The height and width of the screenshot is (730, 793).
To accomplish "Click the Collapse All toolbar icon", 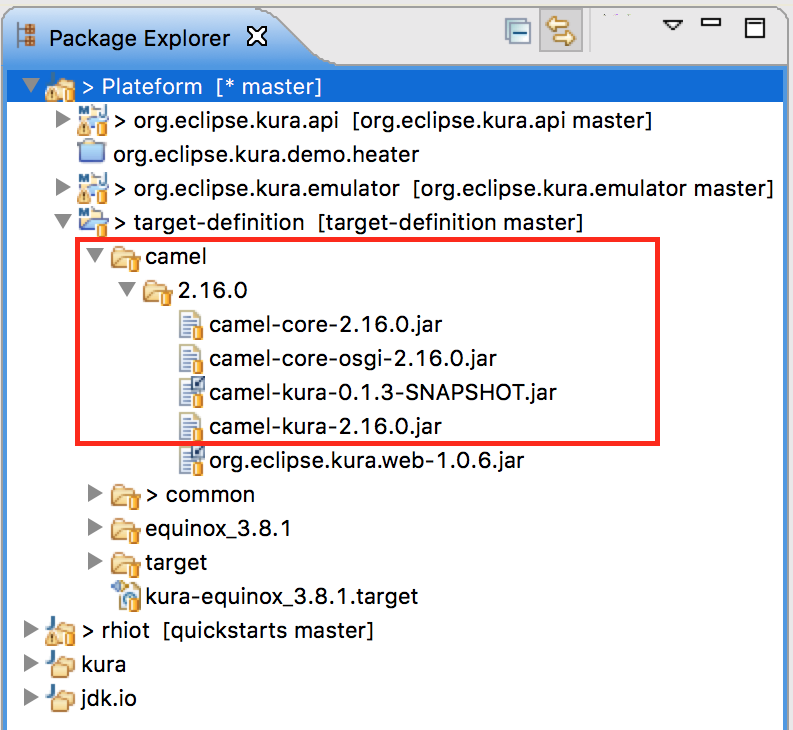I will point(517,33).
